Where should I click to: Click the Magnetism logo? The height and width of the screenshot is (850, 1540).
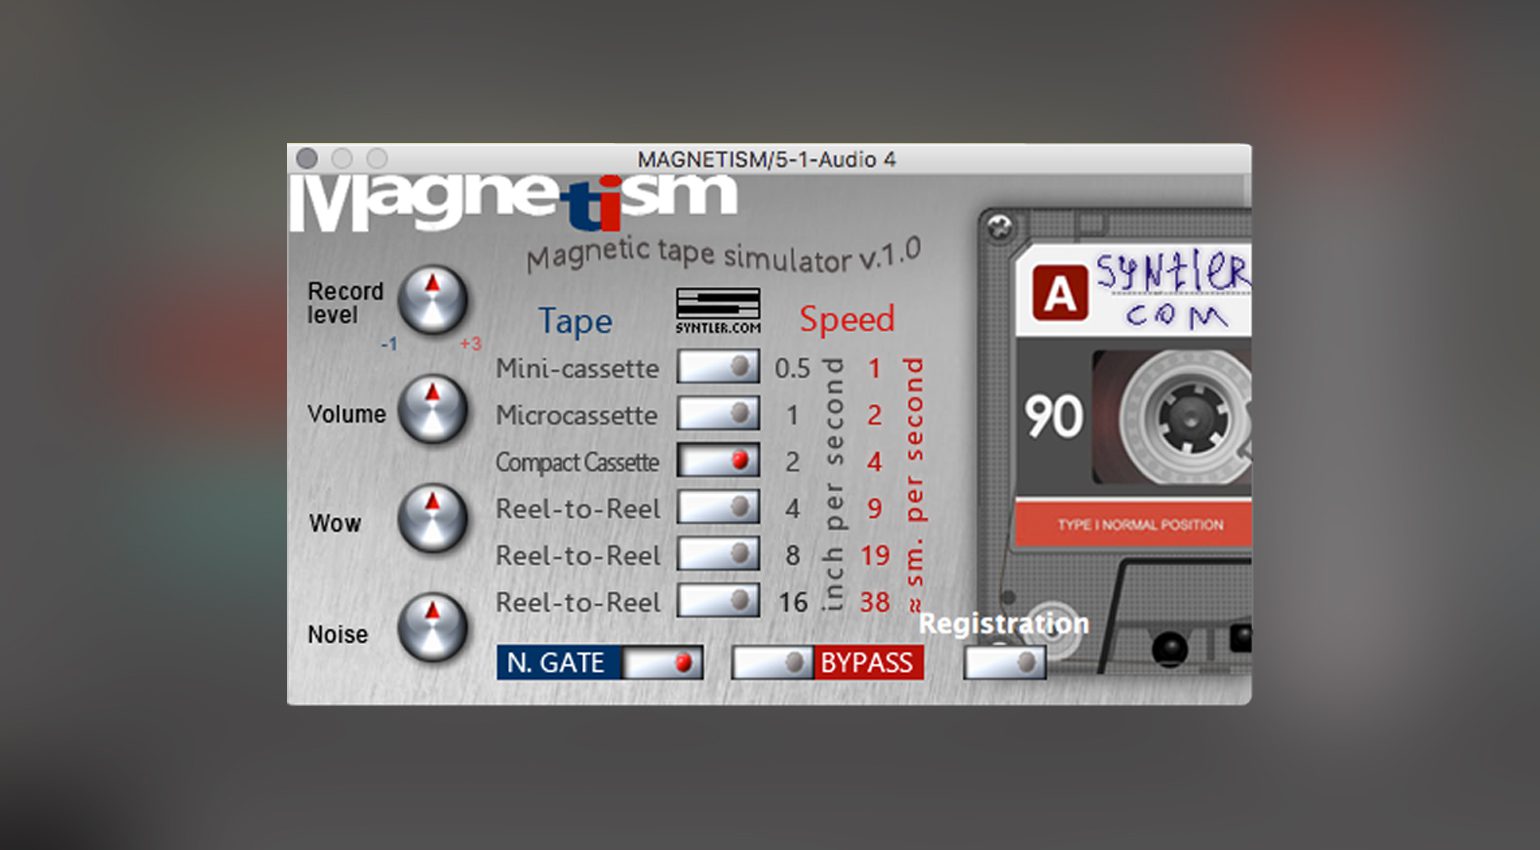click(x=514, y=203)
